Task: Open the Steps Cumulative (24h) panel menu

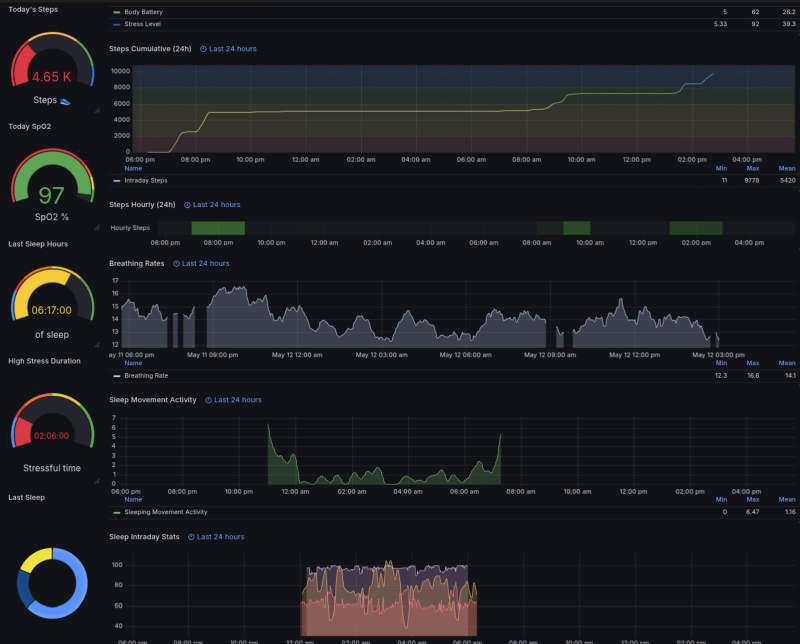Action: (151, 48)
